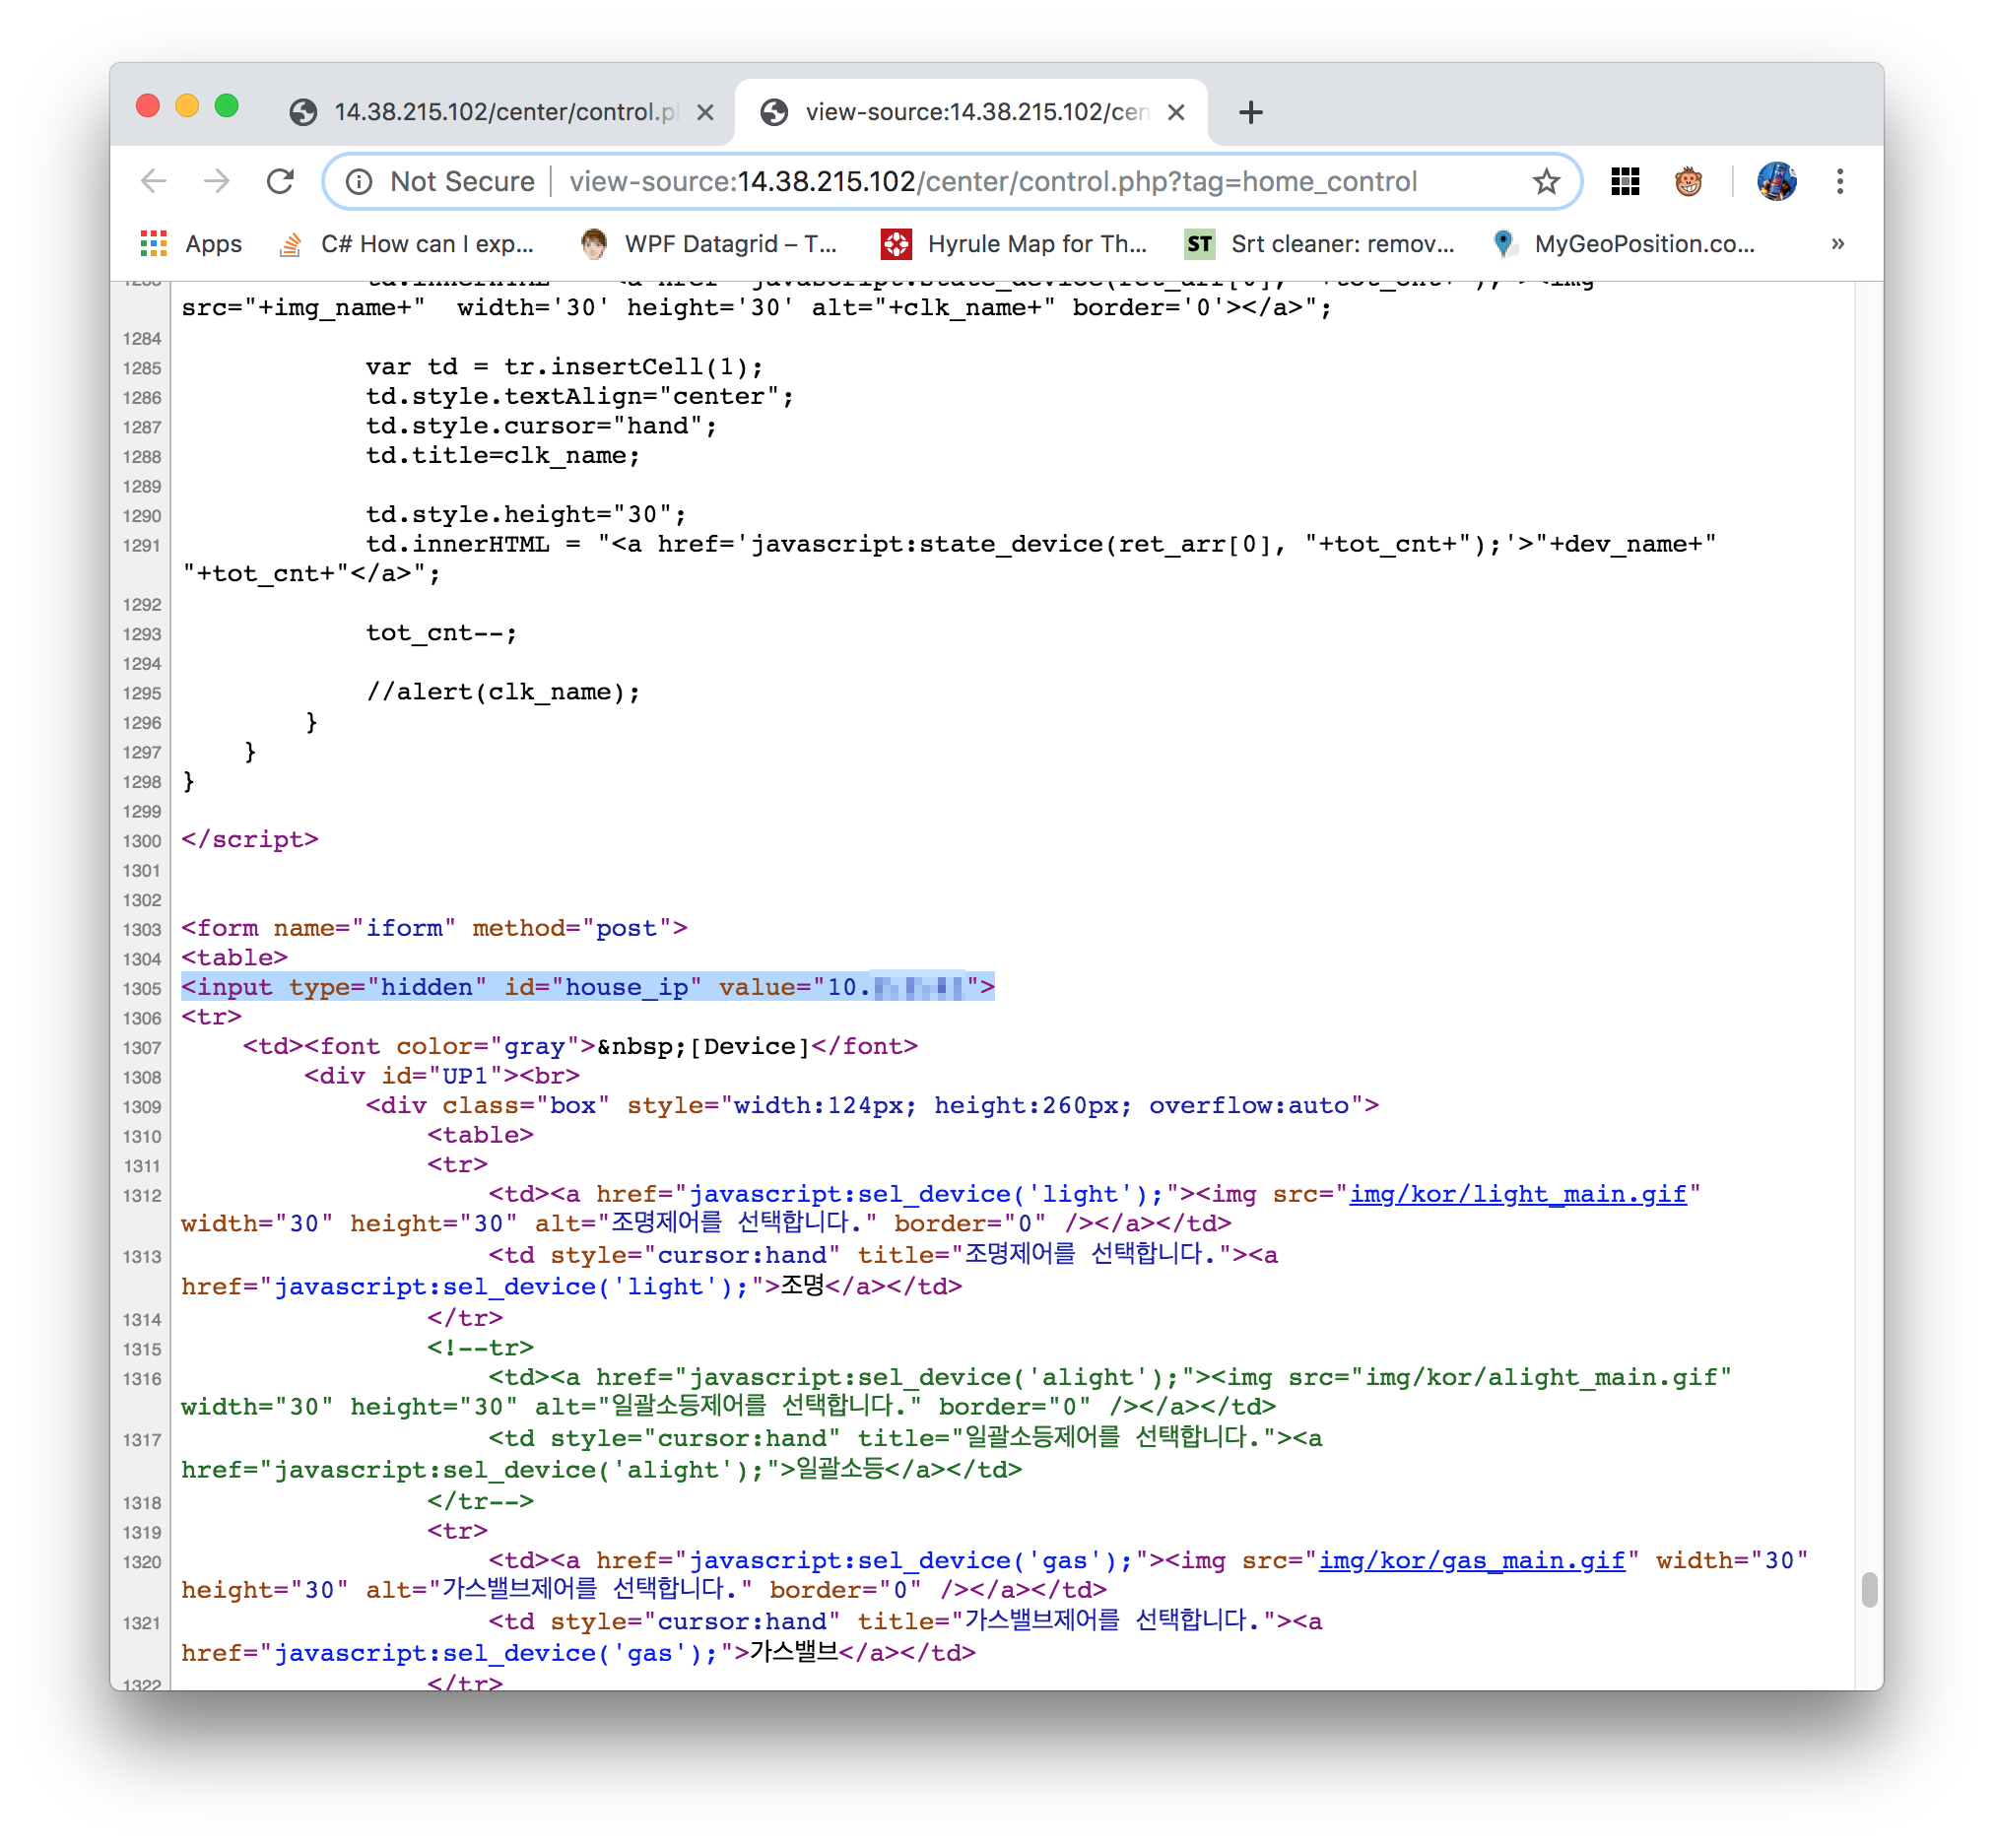Click the browser back arrow
Image resolution: width=1994 pixels, height=1848 pixels.
coord(154,181)
